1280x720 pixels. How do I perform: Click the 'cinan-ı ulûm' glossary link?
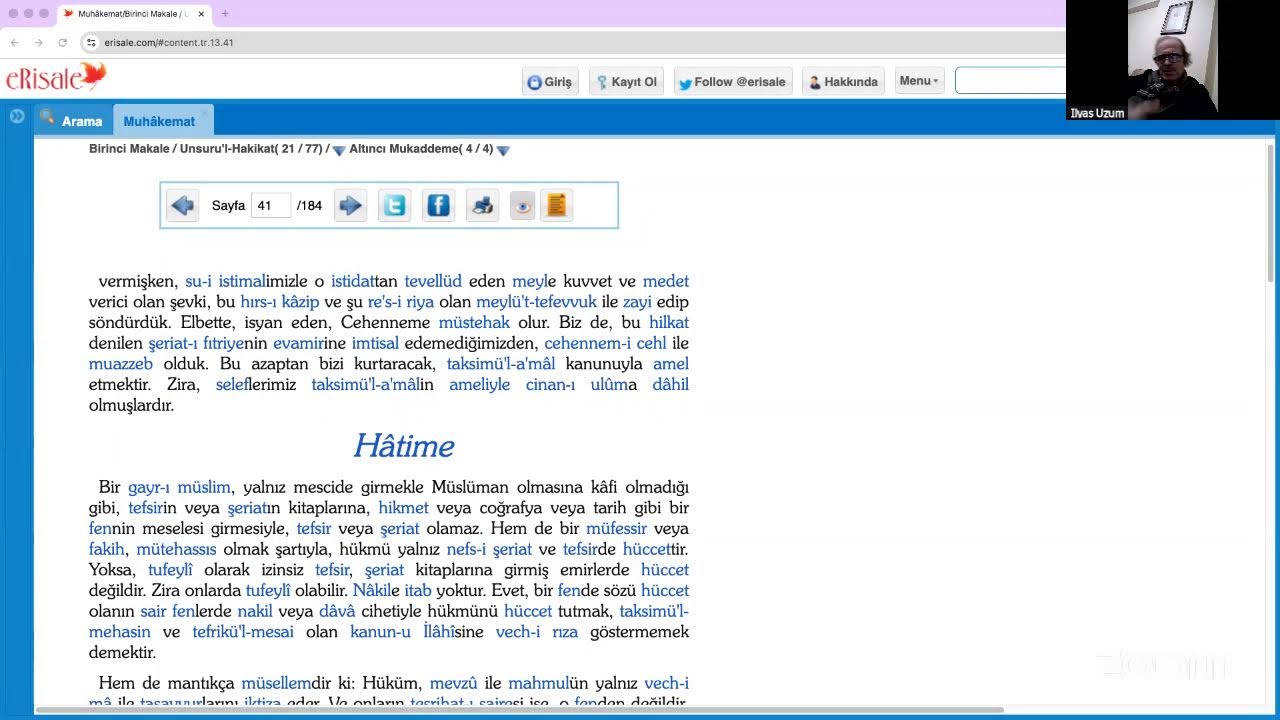point(576,384)
